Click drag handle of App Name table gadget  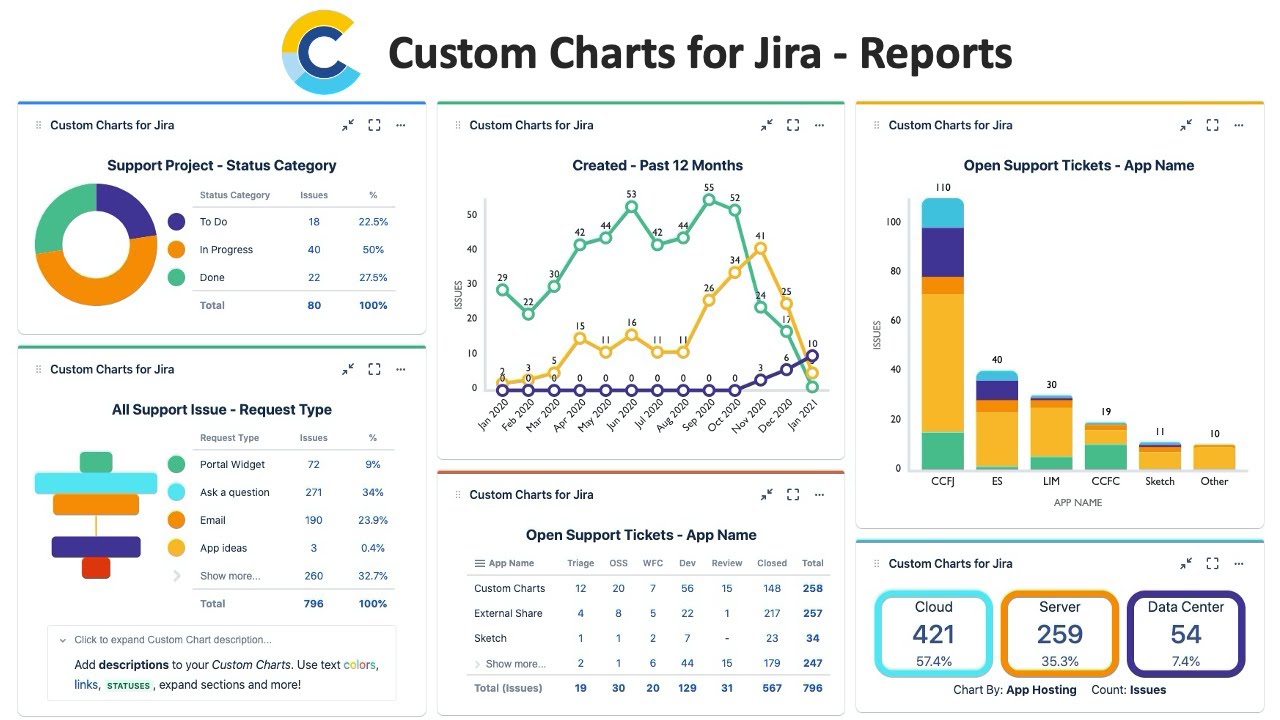[458, 494]
